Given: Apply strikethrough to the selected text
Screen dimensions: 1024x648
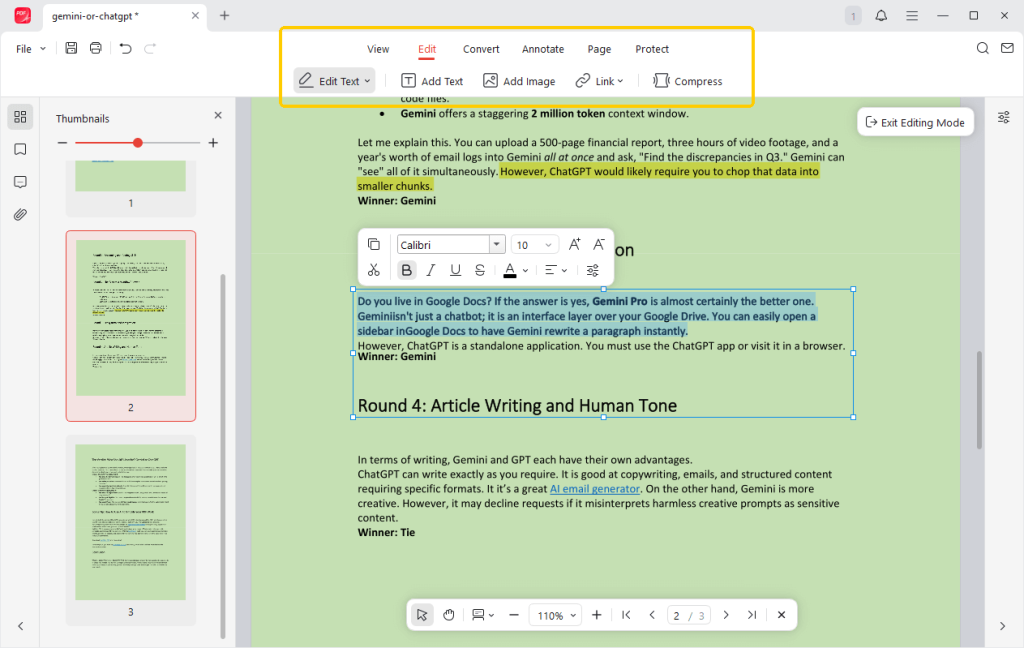Looking at the screenshot, I should pyautogui.click(x=480, y=270).
